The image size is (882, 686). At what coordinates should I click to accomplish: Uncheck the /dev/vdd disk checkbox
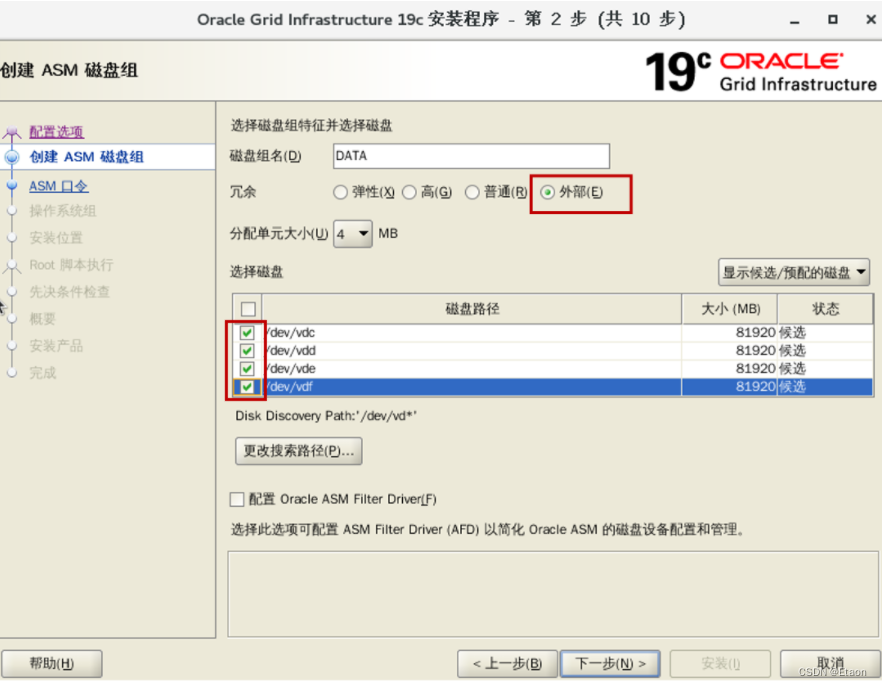pyautogui.click(x=247, y=350)
